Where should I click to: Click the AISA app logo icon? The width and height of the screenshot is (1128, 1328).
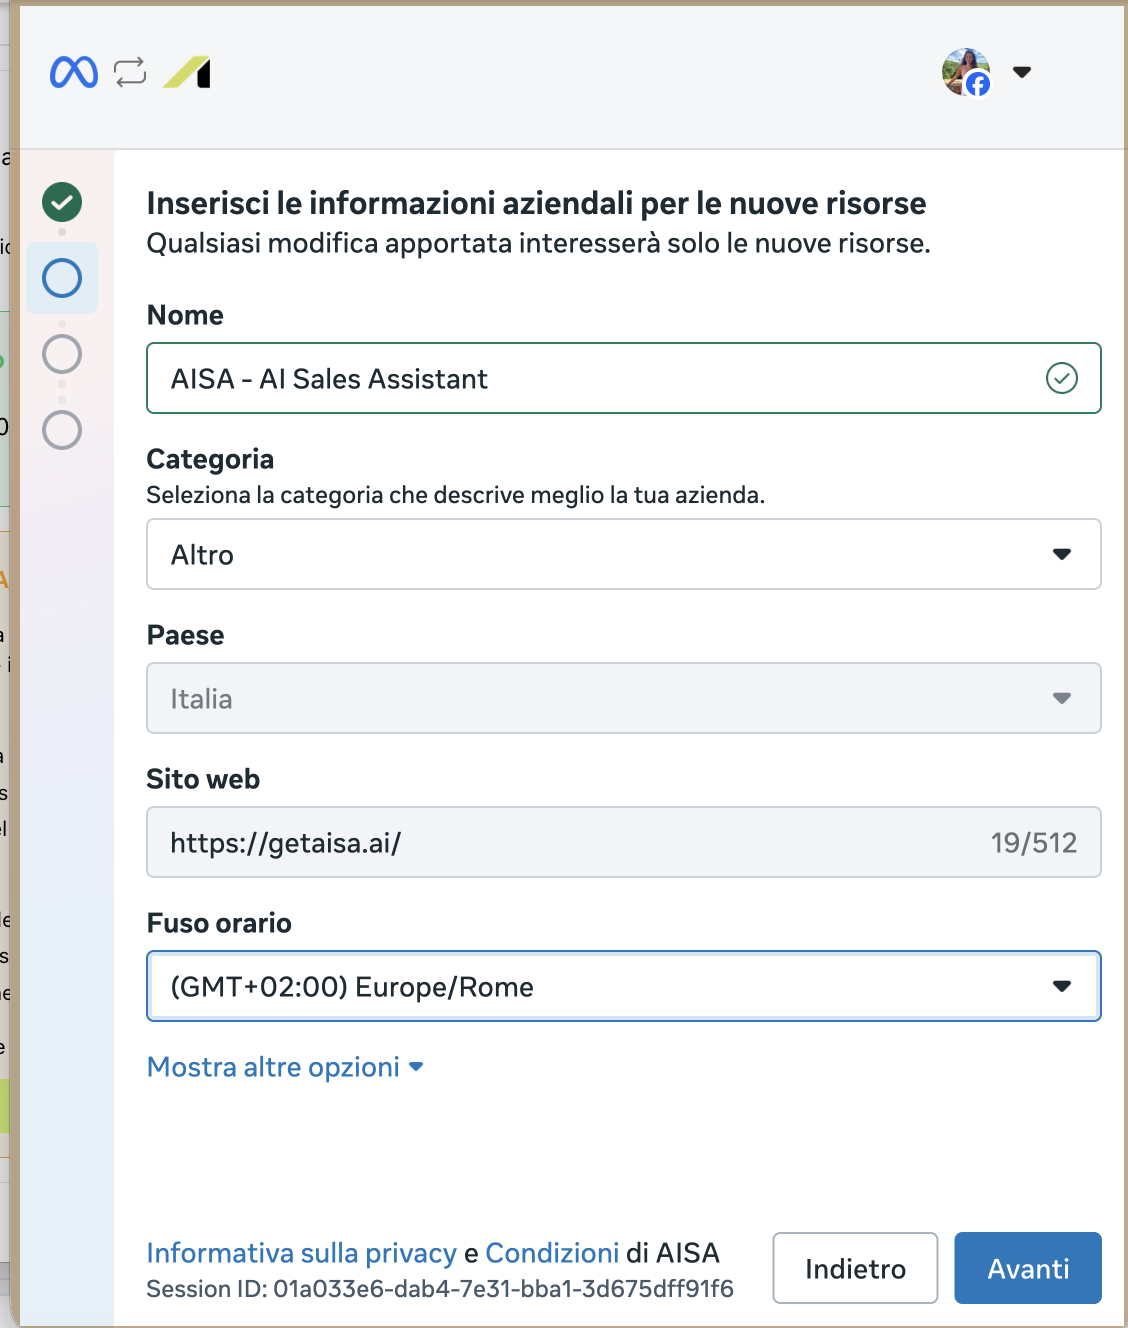pyautogui.click(x=187, y=72)
